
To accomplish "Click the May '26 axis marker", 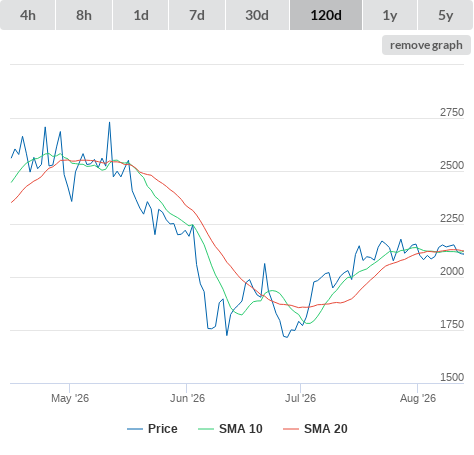I will click(70, 398).
